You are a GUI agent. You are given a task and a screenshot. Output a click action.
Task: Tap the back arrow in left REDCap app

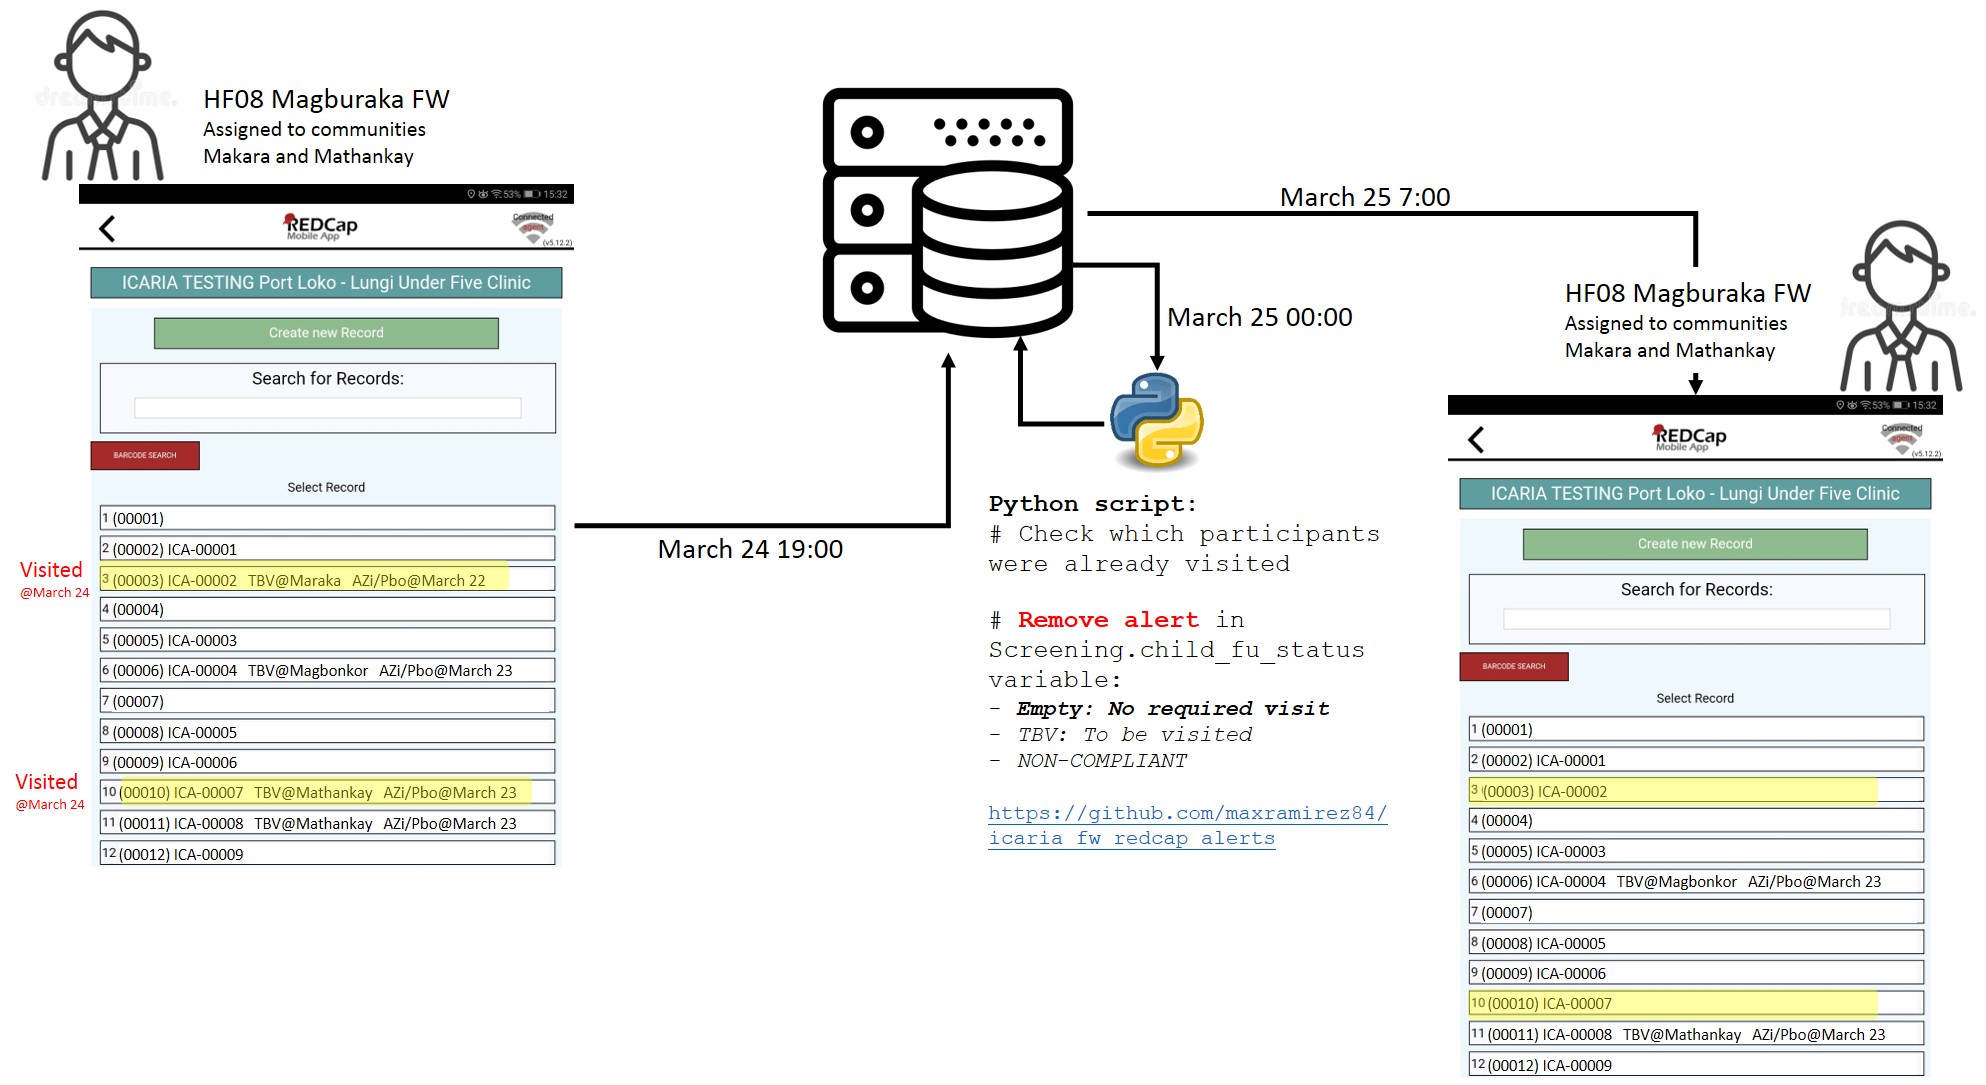point(107,229)
